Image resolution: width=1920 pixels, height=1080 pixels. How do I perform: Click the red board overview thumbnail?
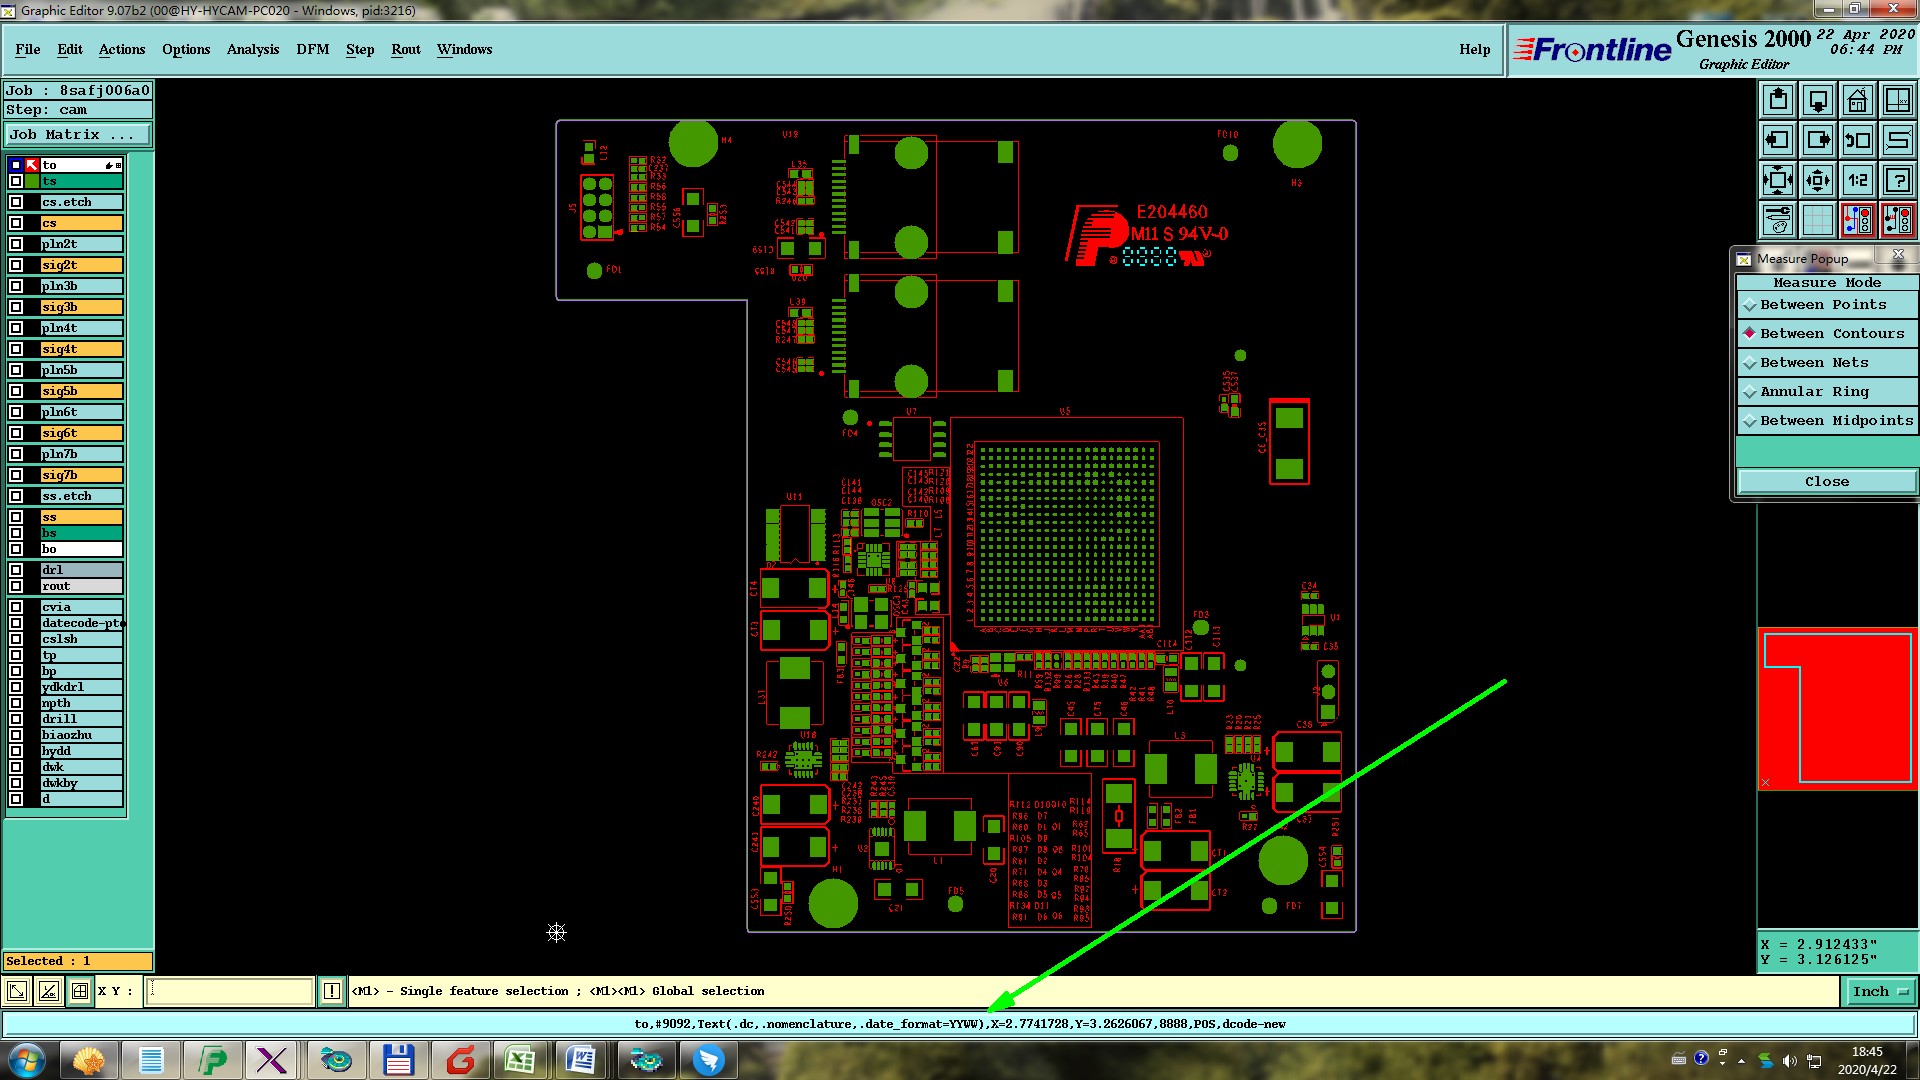pos(1837,709)
